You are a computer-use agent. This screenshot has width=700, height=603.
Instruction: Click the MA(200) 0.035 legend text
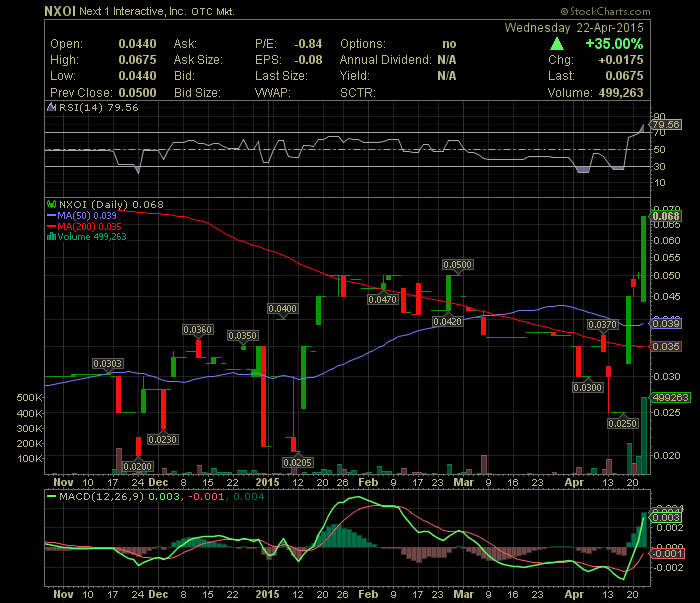click(x=89, y=226)
